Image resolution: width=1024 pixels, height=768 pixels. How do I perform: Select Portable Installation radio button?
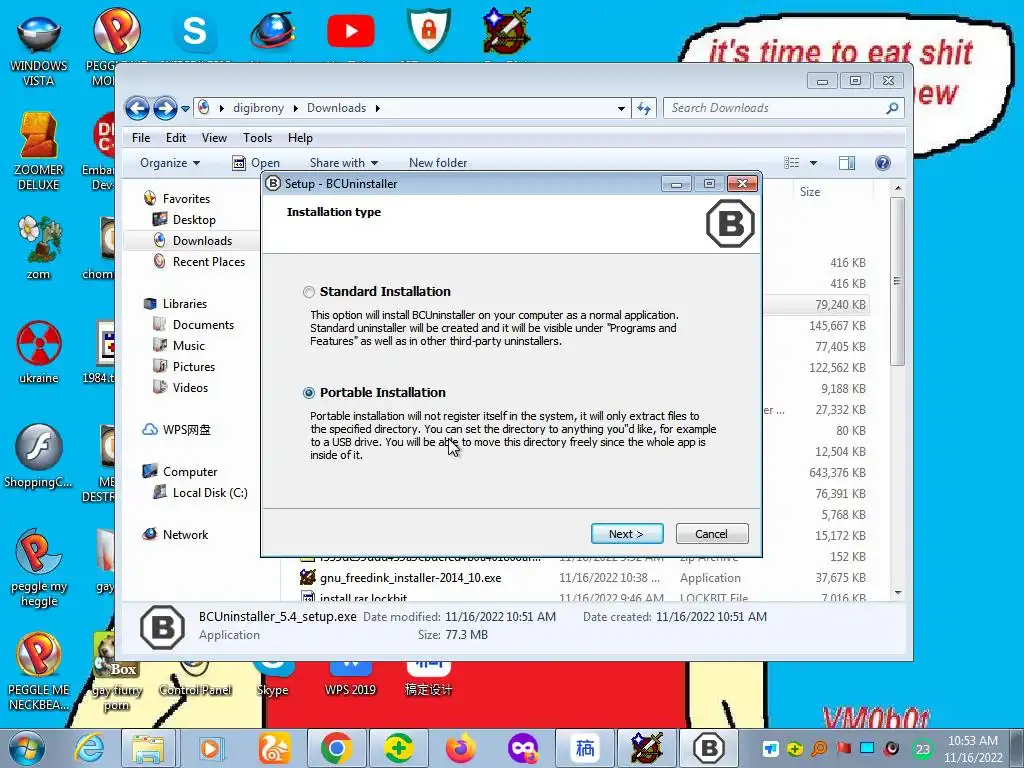(x=309, y=393)
